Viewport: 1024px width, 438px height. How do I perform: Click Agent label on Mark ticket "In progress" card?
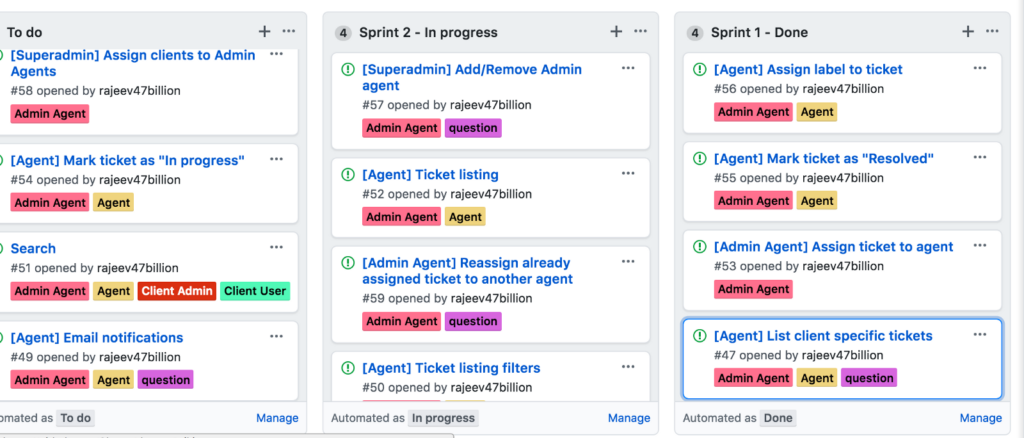pos(114,202)
